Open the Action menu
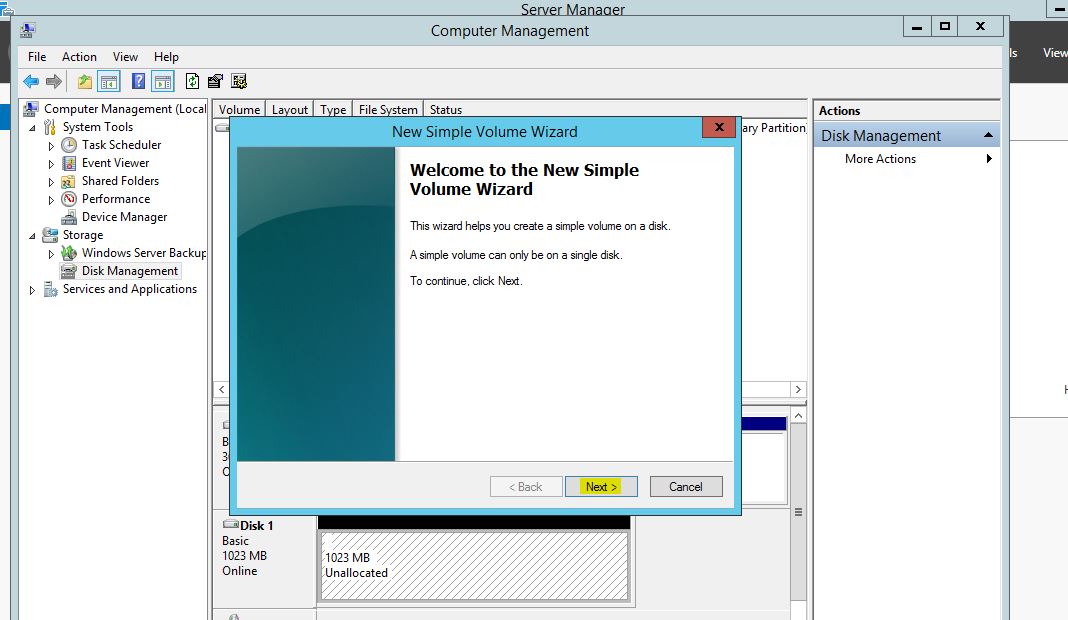 [x=79, y=57]
